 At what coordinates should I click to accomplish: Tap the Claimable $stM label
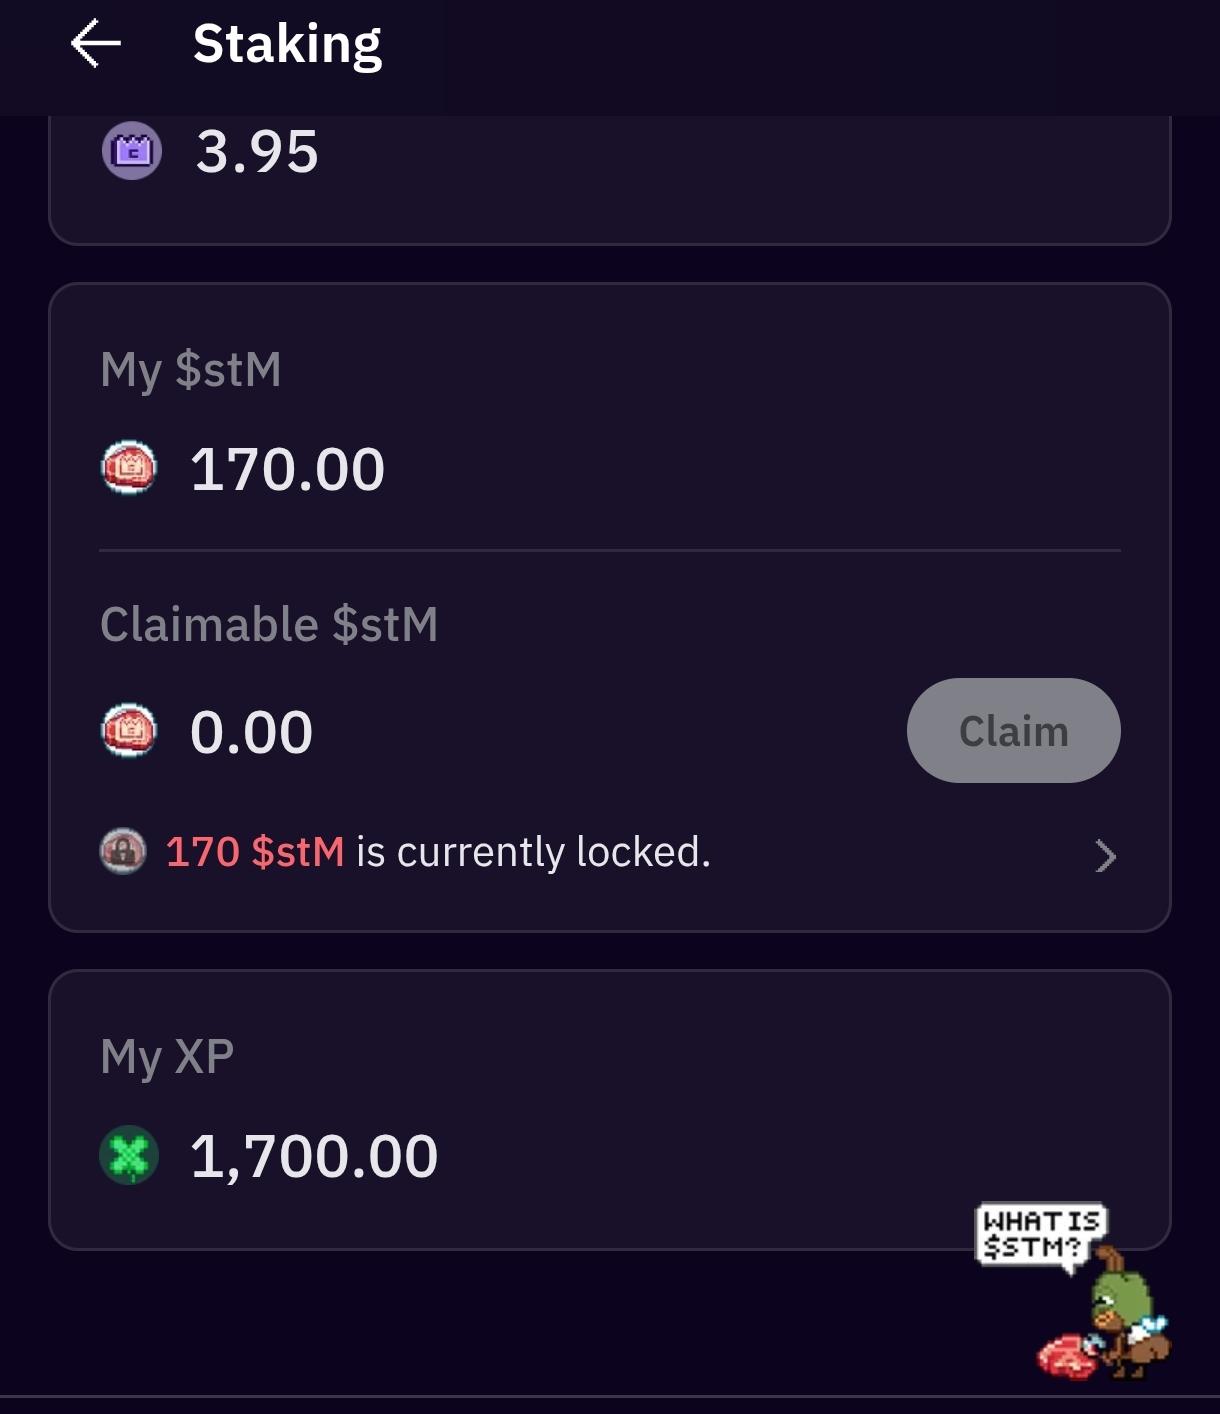pos(269,624)
